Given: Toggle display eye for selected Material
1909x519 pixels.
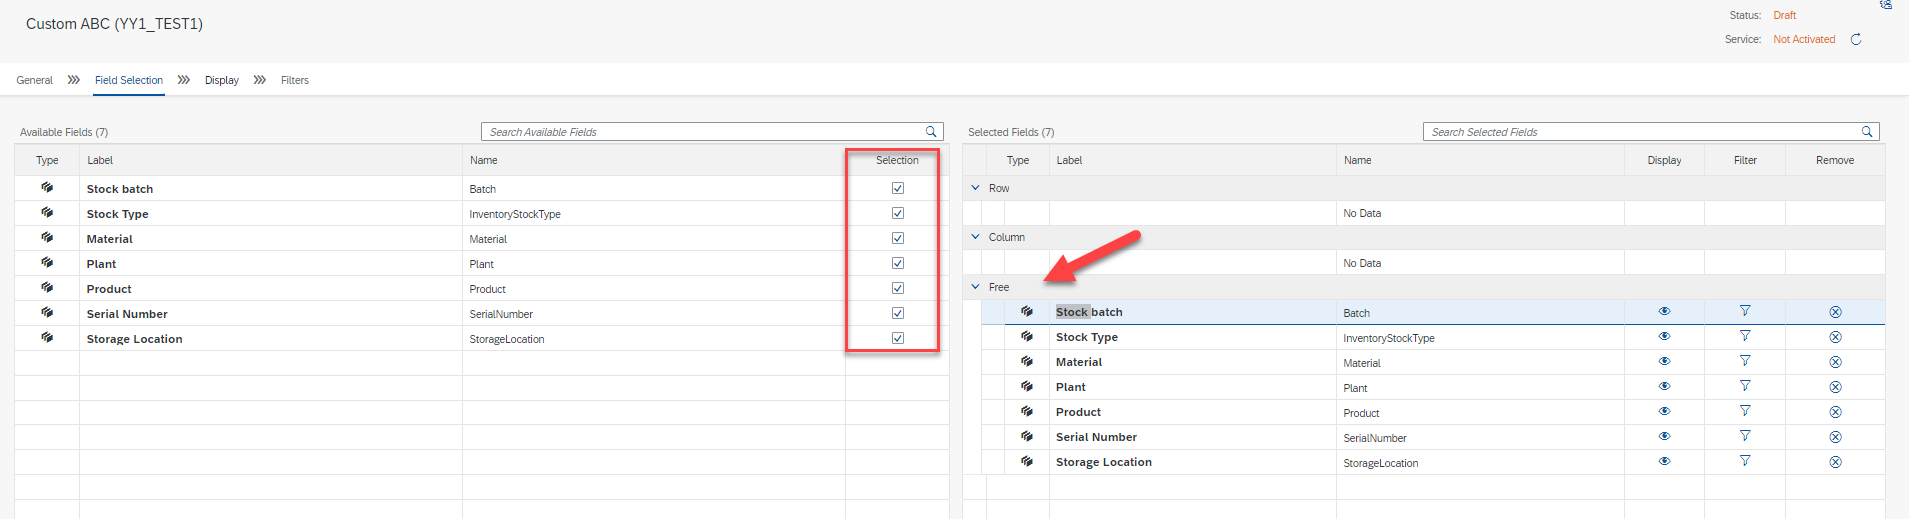Looking at the screenshot, I should pos(1665,361).
